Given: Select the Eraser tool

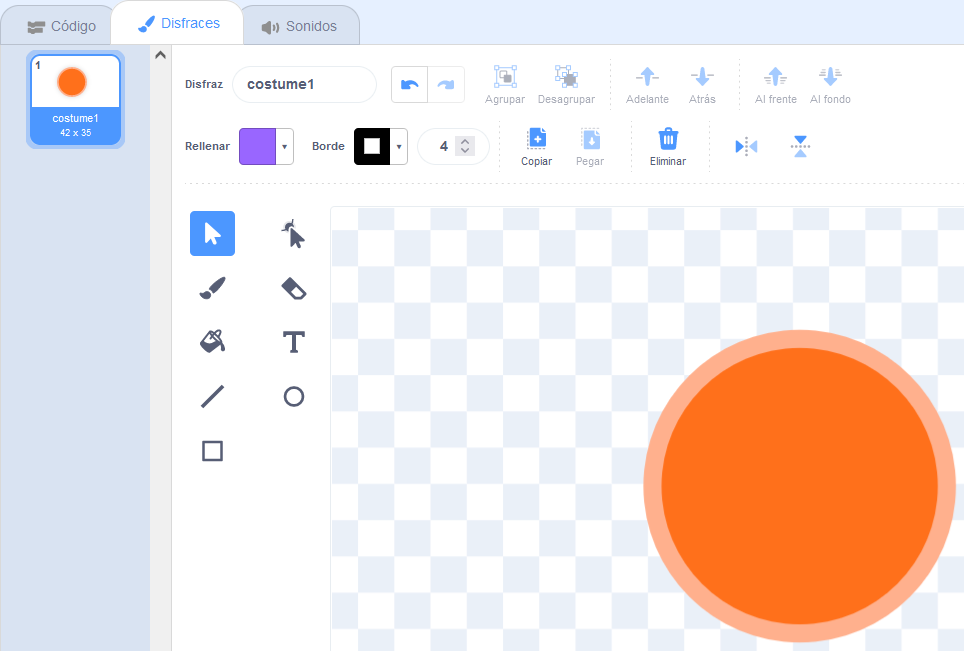Looking at the screenshot, I should click(293, 288).
